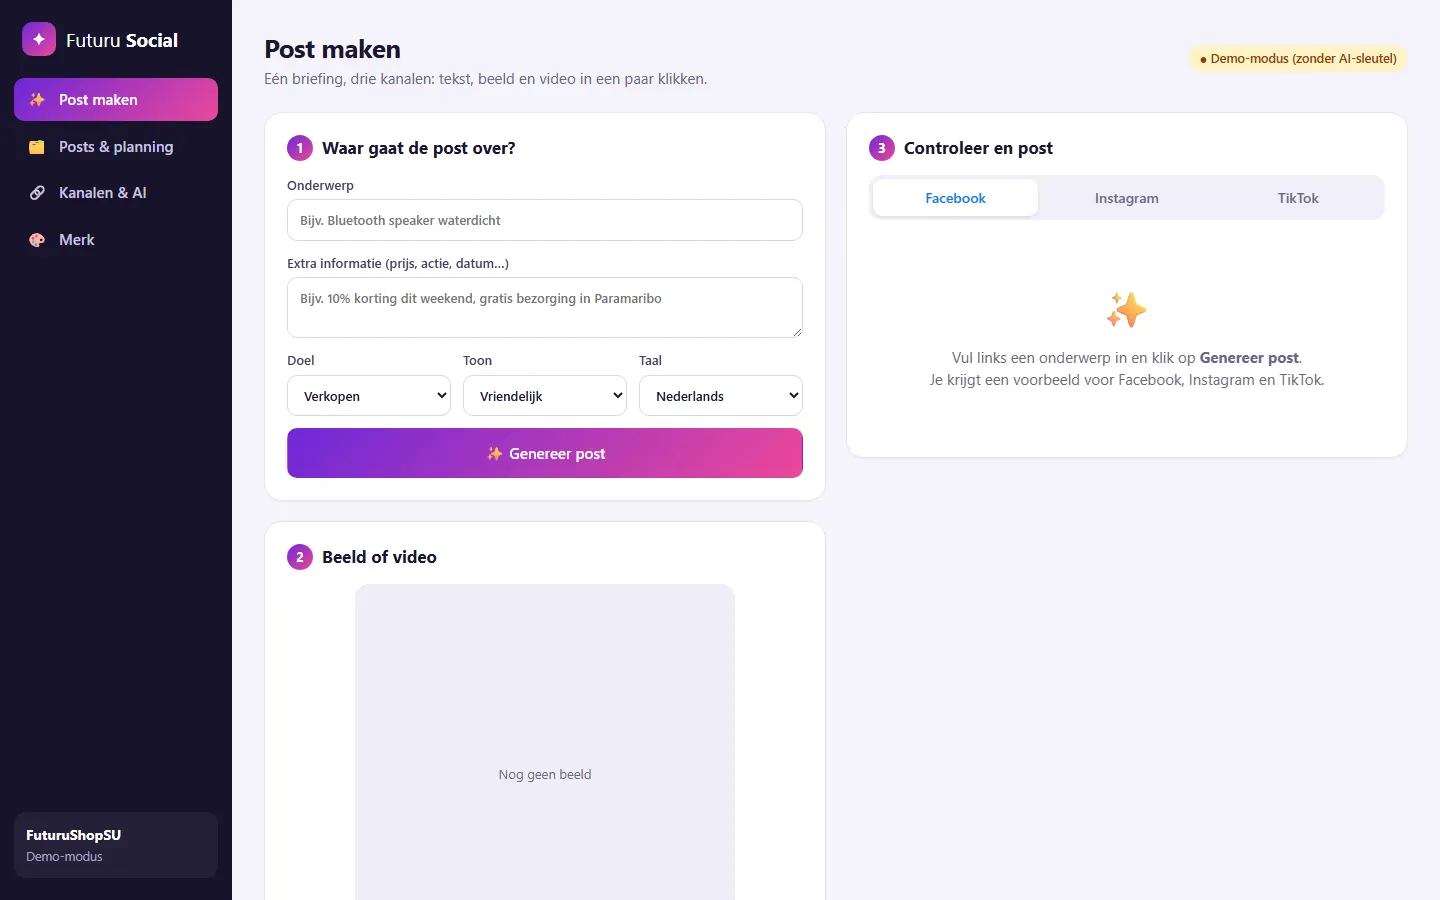Click the Genereer post button
This screenshot has height=900, width=1440.
point(545,453)
